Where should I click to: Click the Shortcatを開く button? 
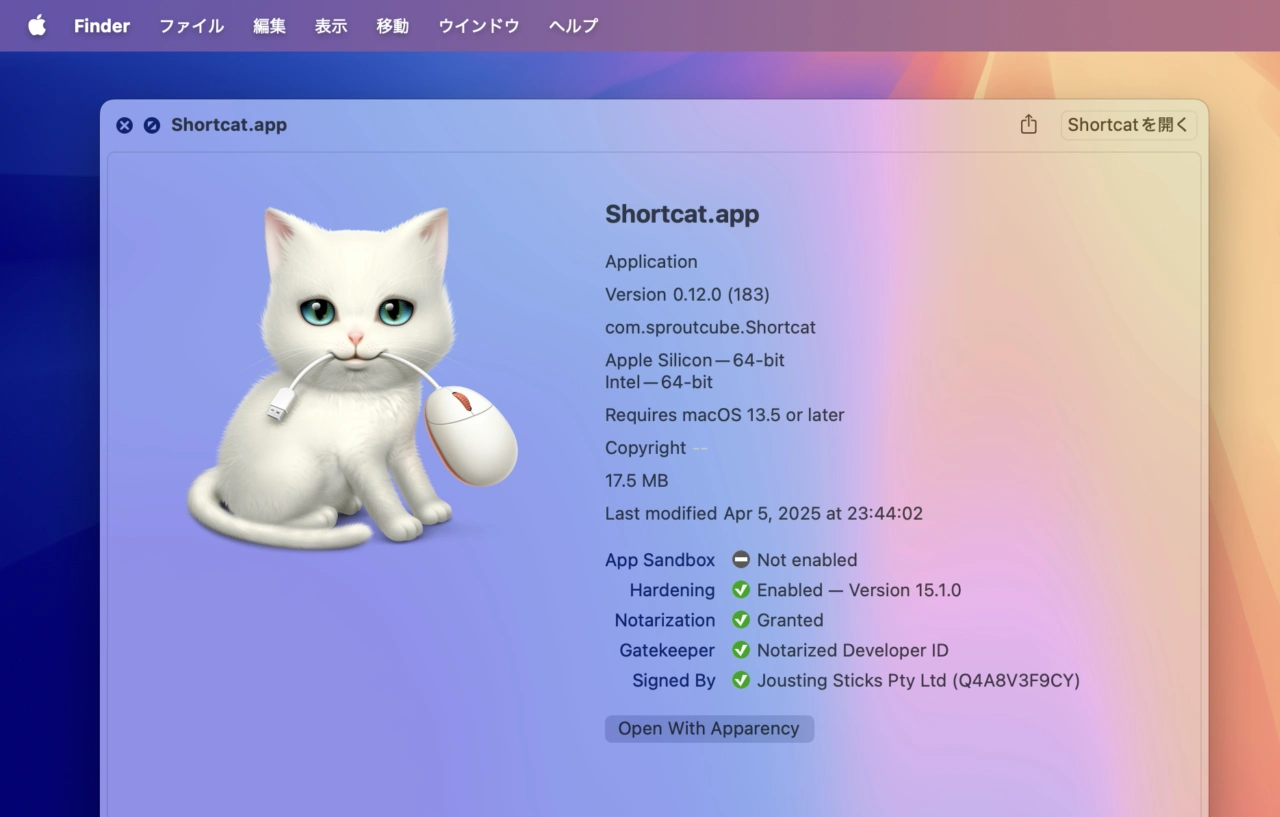point(1128,125)
